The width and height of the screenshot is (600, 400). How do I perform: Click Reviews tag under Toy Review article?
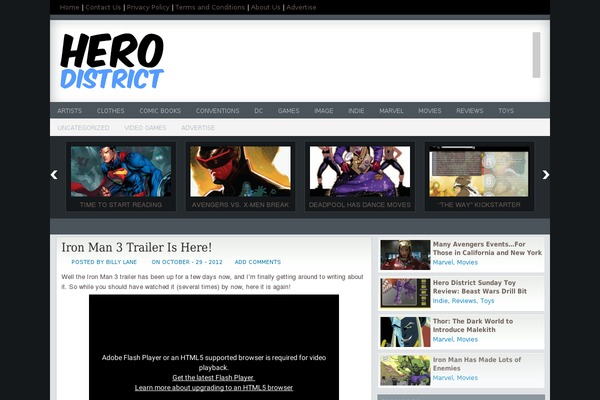click(x=464, y=301)
